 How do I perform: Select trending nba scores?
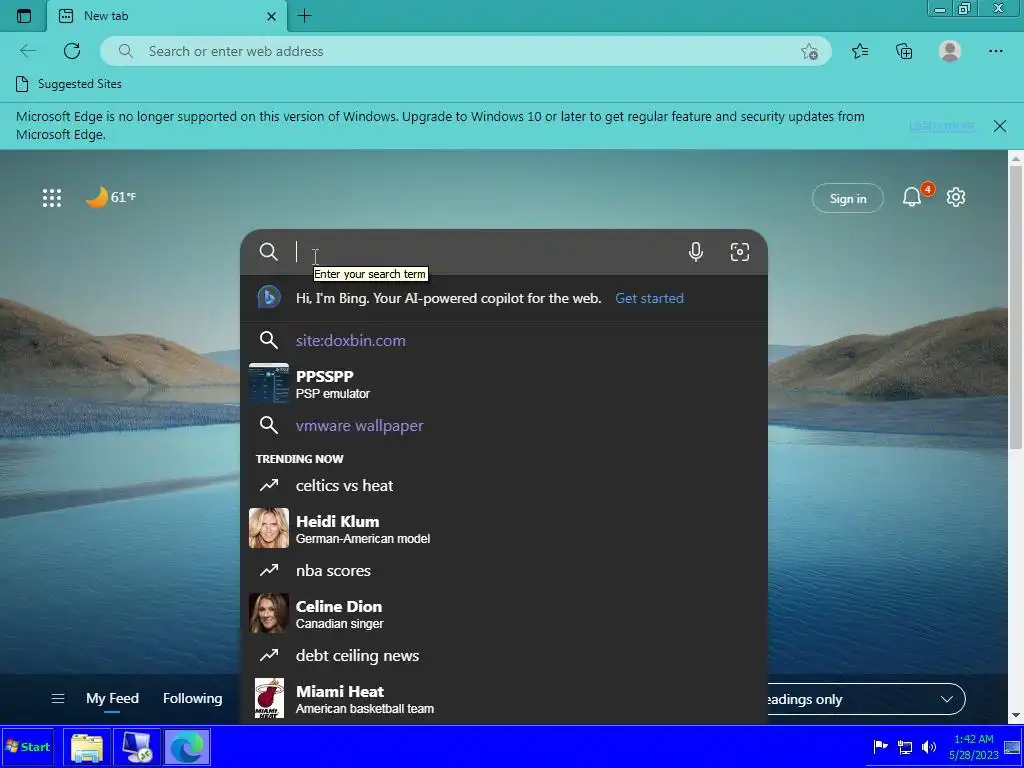504,571
